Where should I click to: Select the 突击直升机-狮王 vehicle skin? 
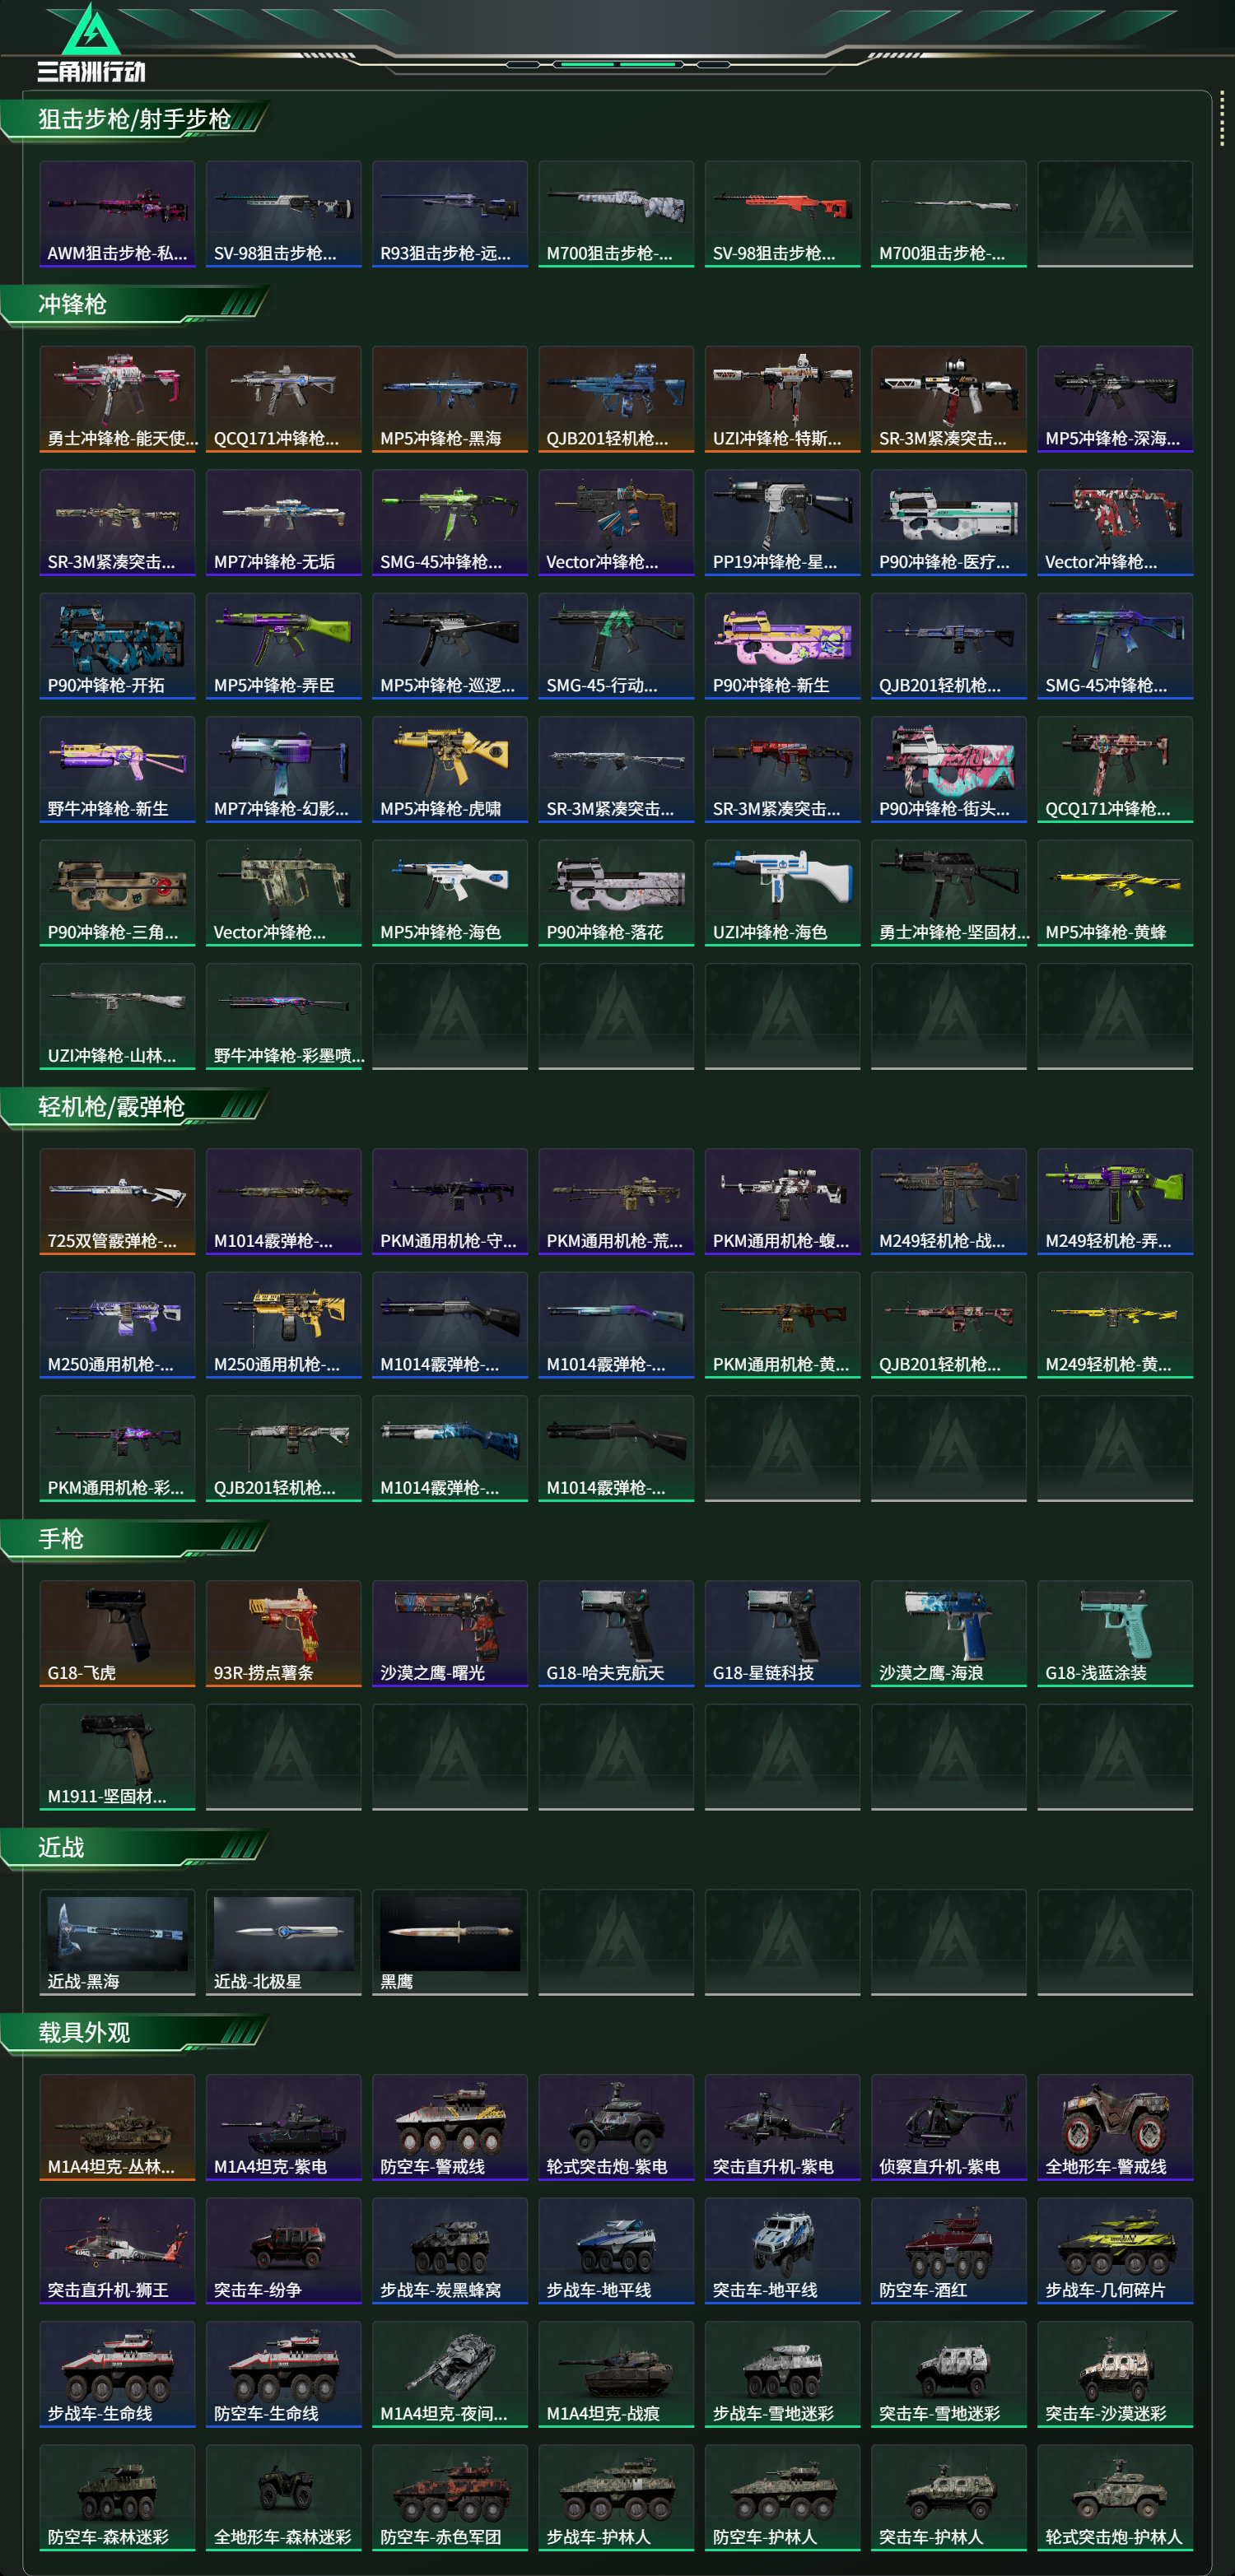tap(117, 2251)
